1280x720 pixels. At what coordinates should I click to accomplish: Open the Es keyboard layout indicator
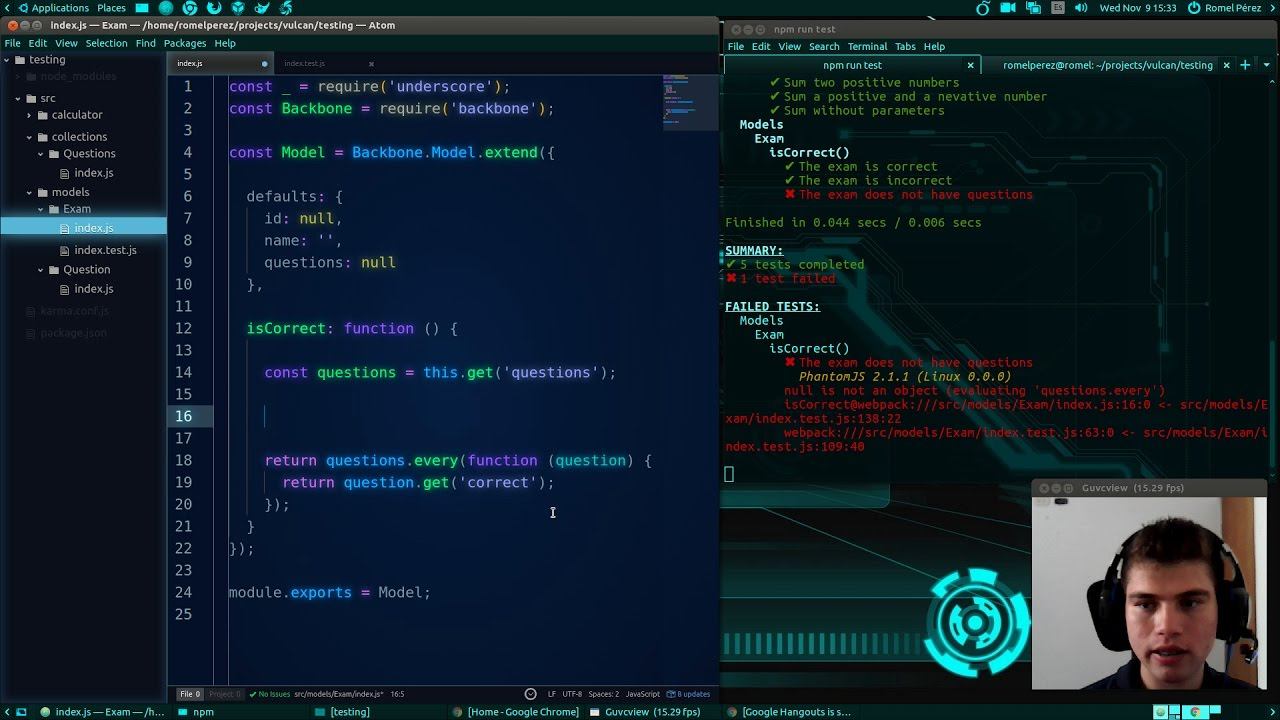pyautogui.click(x=1056, y=8)
